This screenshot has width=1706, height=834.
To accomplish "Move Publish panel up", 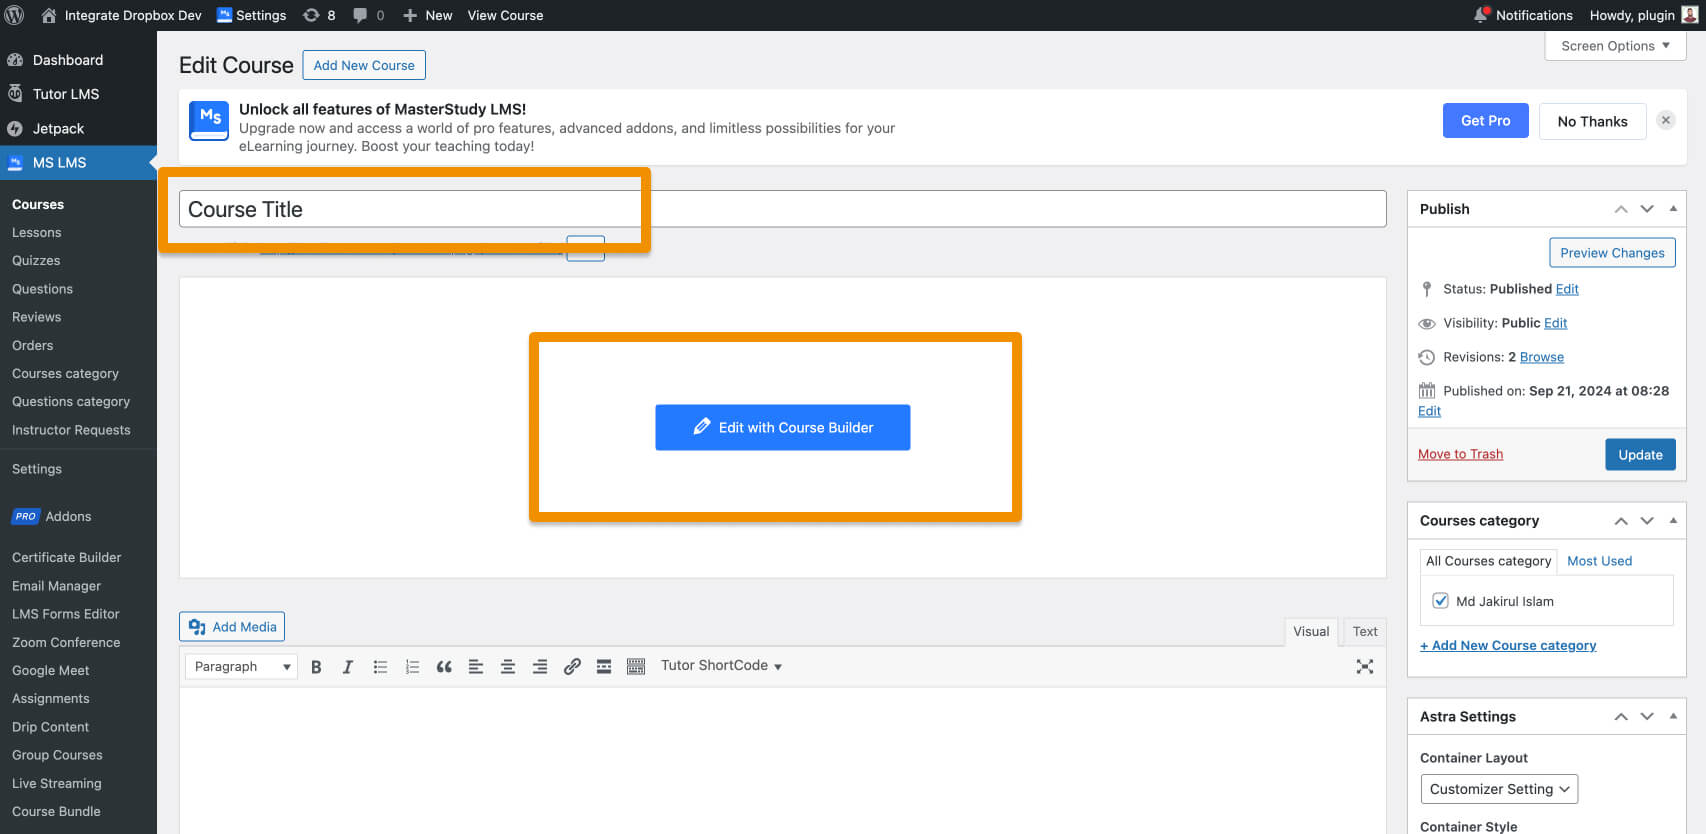I will coord(1621,209).
